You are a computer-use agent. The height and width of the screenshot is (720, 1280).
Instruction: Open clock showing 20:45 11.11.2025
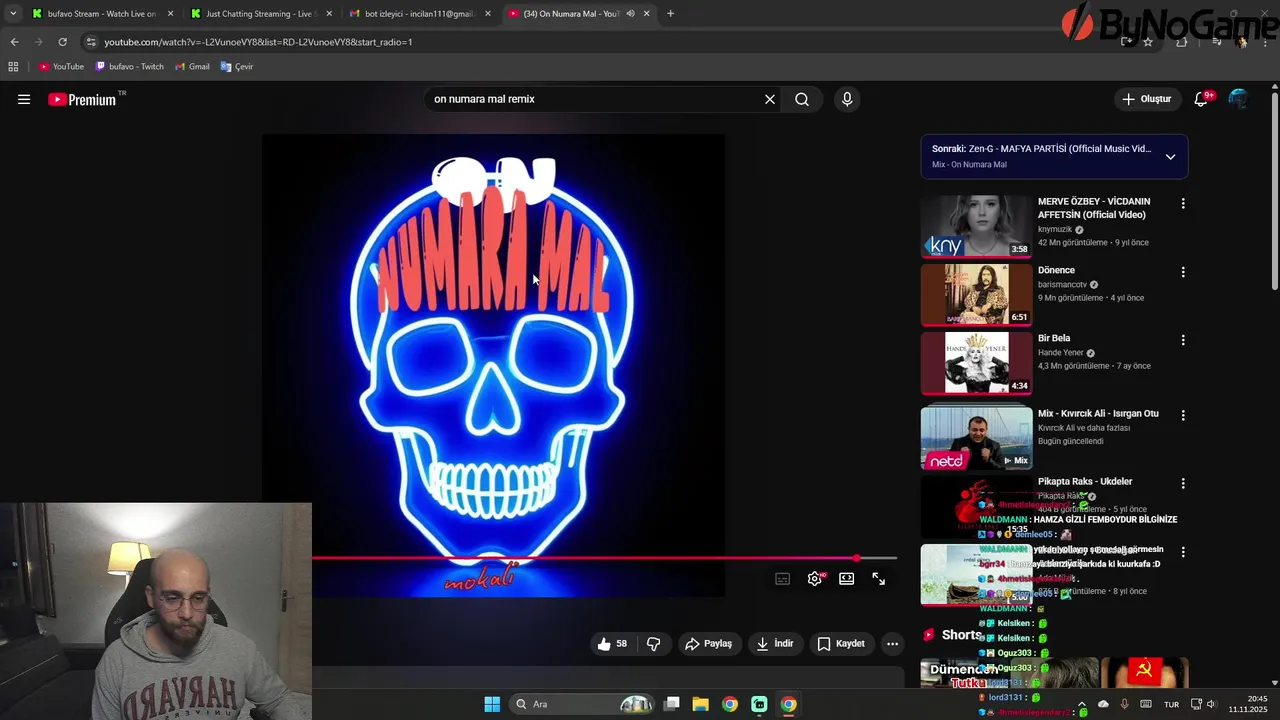(1248, 704)
